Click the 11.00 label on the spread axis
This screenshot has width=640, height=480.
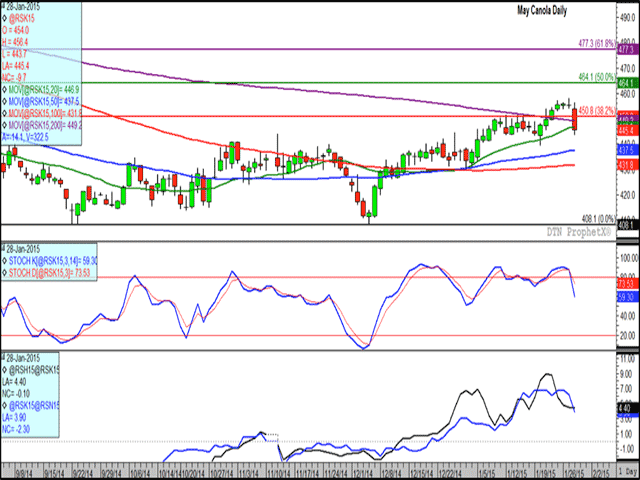pos(627,359)
